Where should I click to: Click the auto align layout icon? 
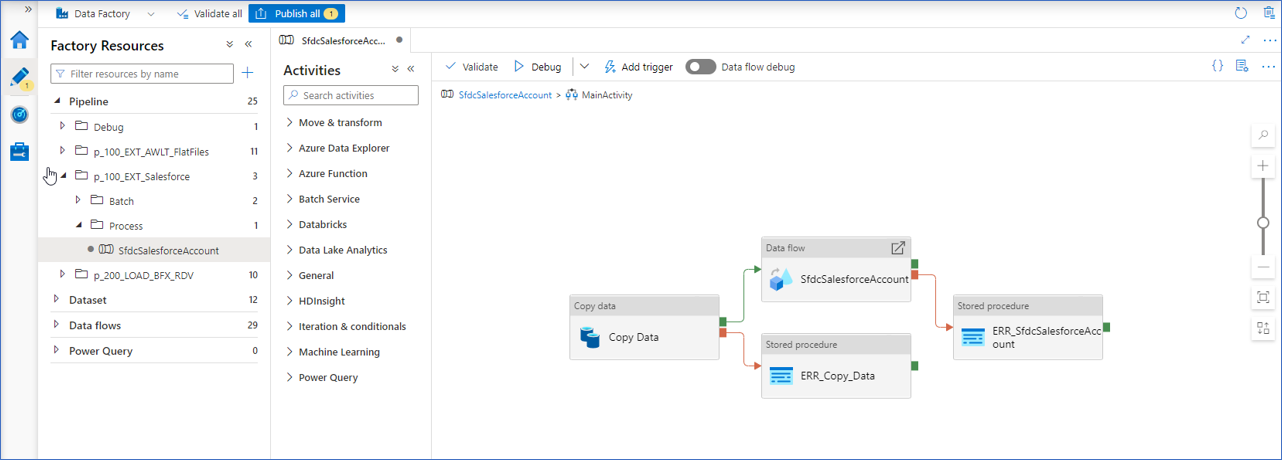click(1264, 327)
